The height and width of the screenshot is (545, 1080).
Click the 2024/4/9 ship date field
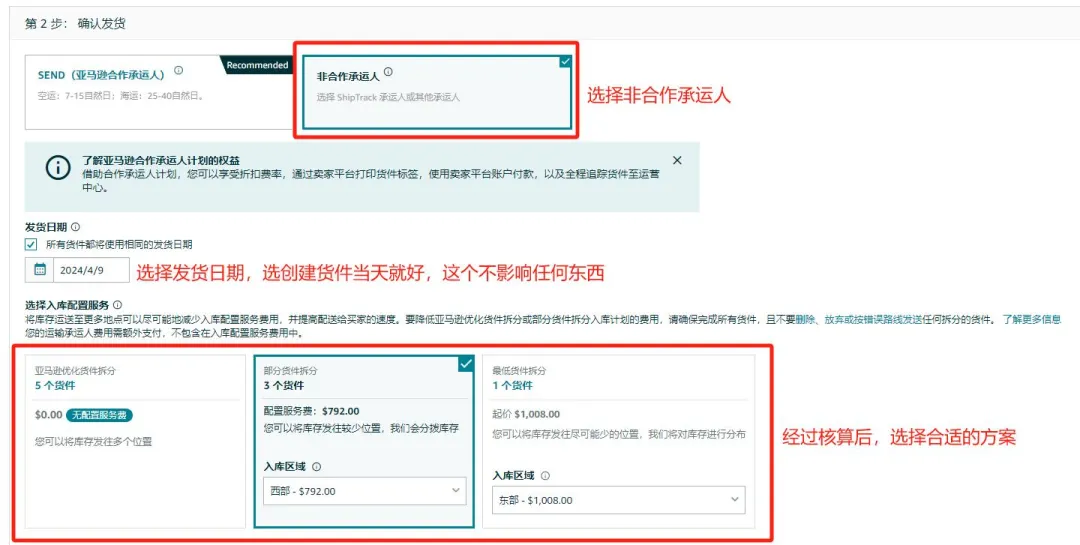click(x=88, y=270)
